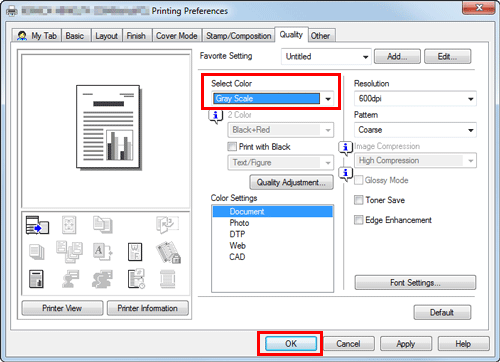Click the grayscale document with chart icon
The image size is (500, 362).
coord(36,279)
